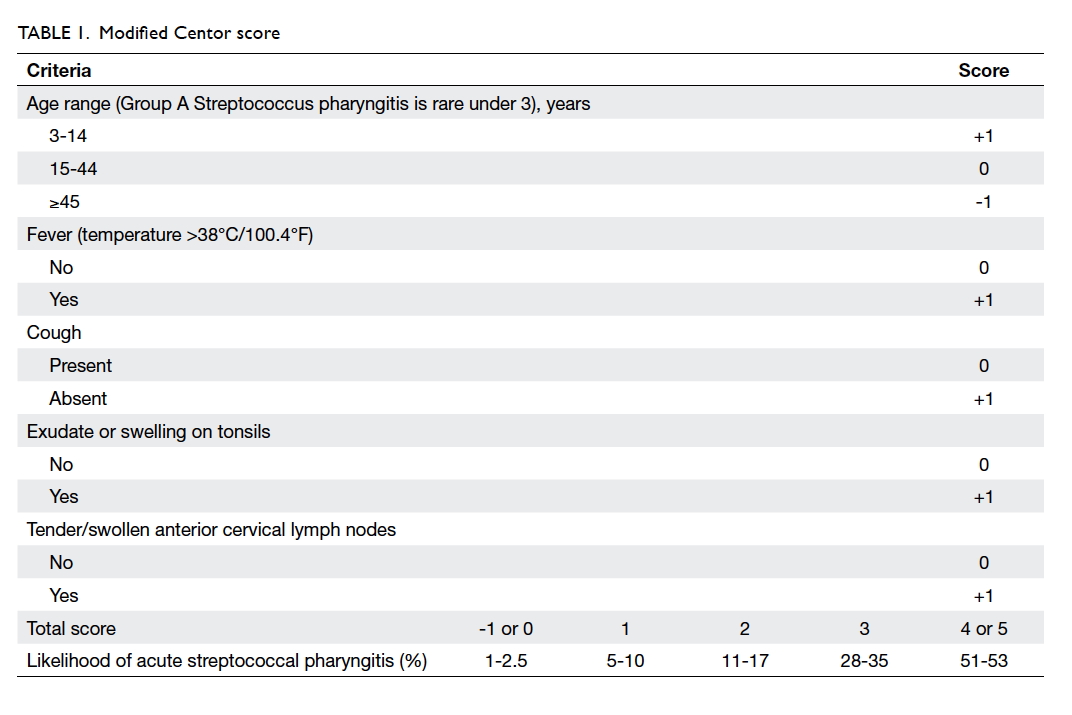
Task: Click the 5-10 likelihood value
Action: pyautogui.click(x=625, y=660)
